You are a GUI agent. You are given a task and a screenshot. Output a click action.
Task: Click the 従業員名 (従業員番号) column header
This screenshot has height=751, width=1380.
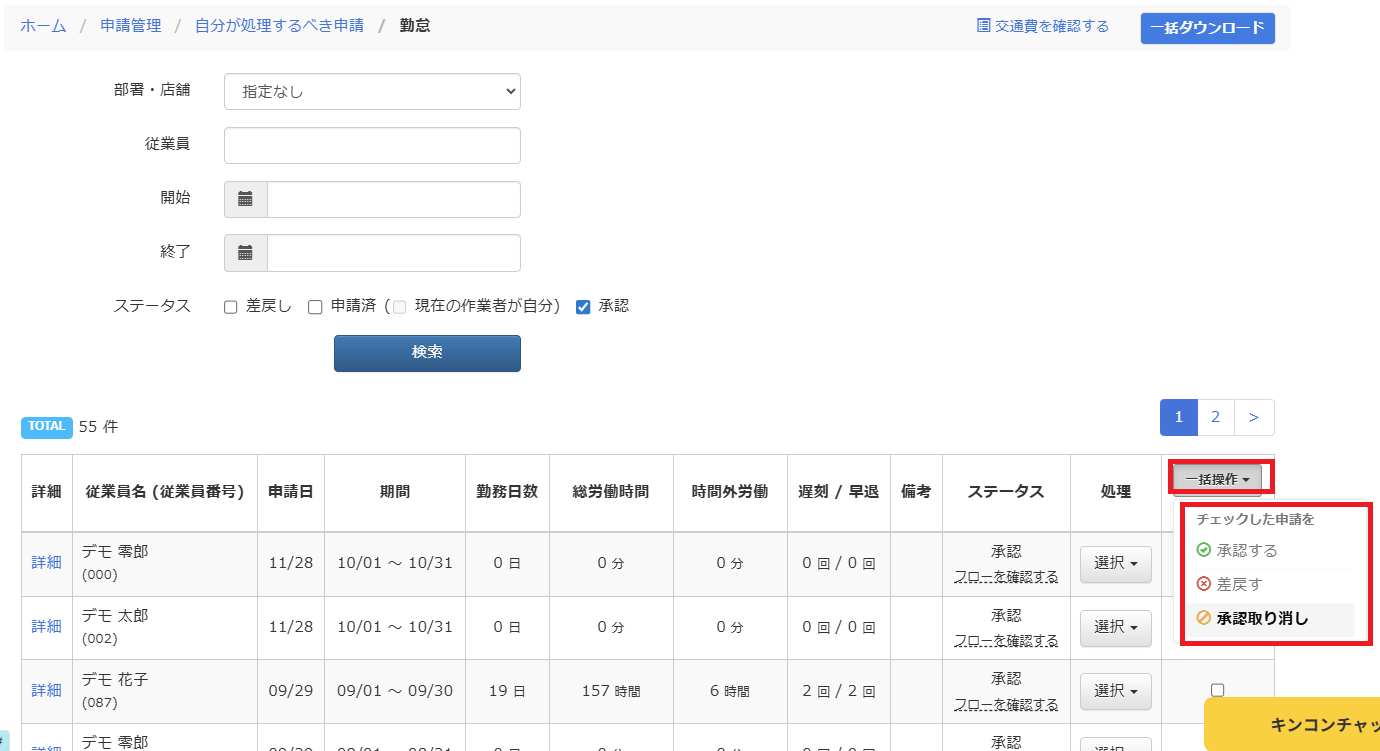[x=165, y=492]
